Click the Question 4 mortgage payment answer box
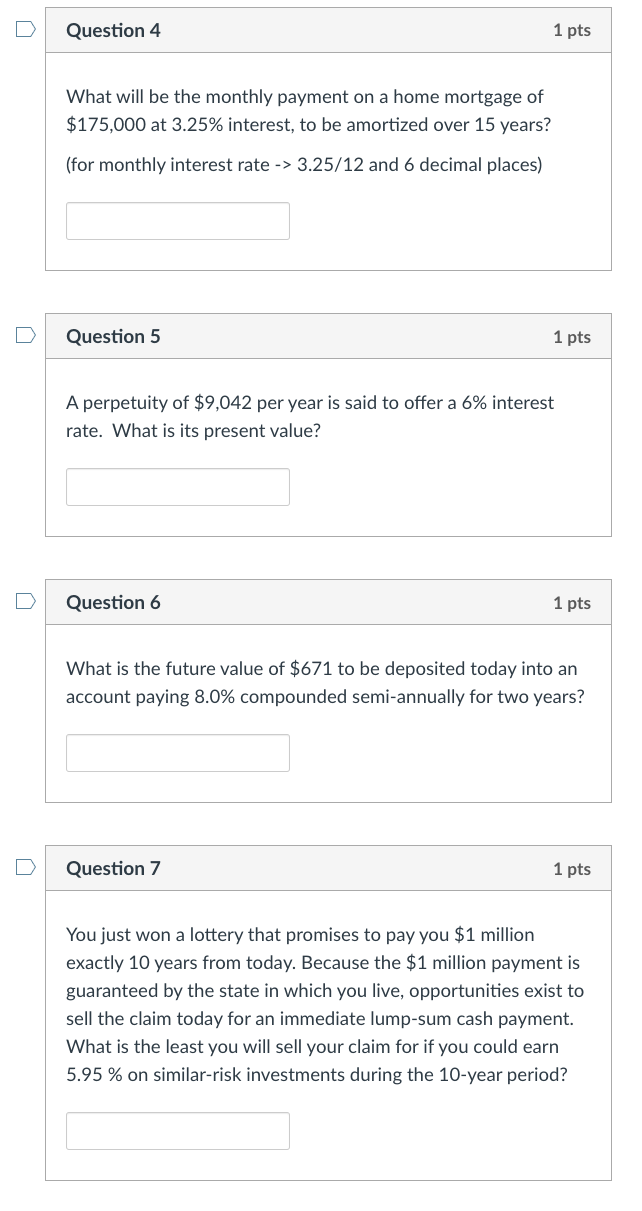Screen dimensions: 642x1211 178,221
